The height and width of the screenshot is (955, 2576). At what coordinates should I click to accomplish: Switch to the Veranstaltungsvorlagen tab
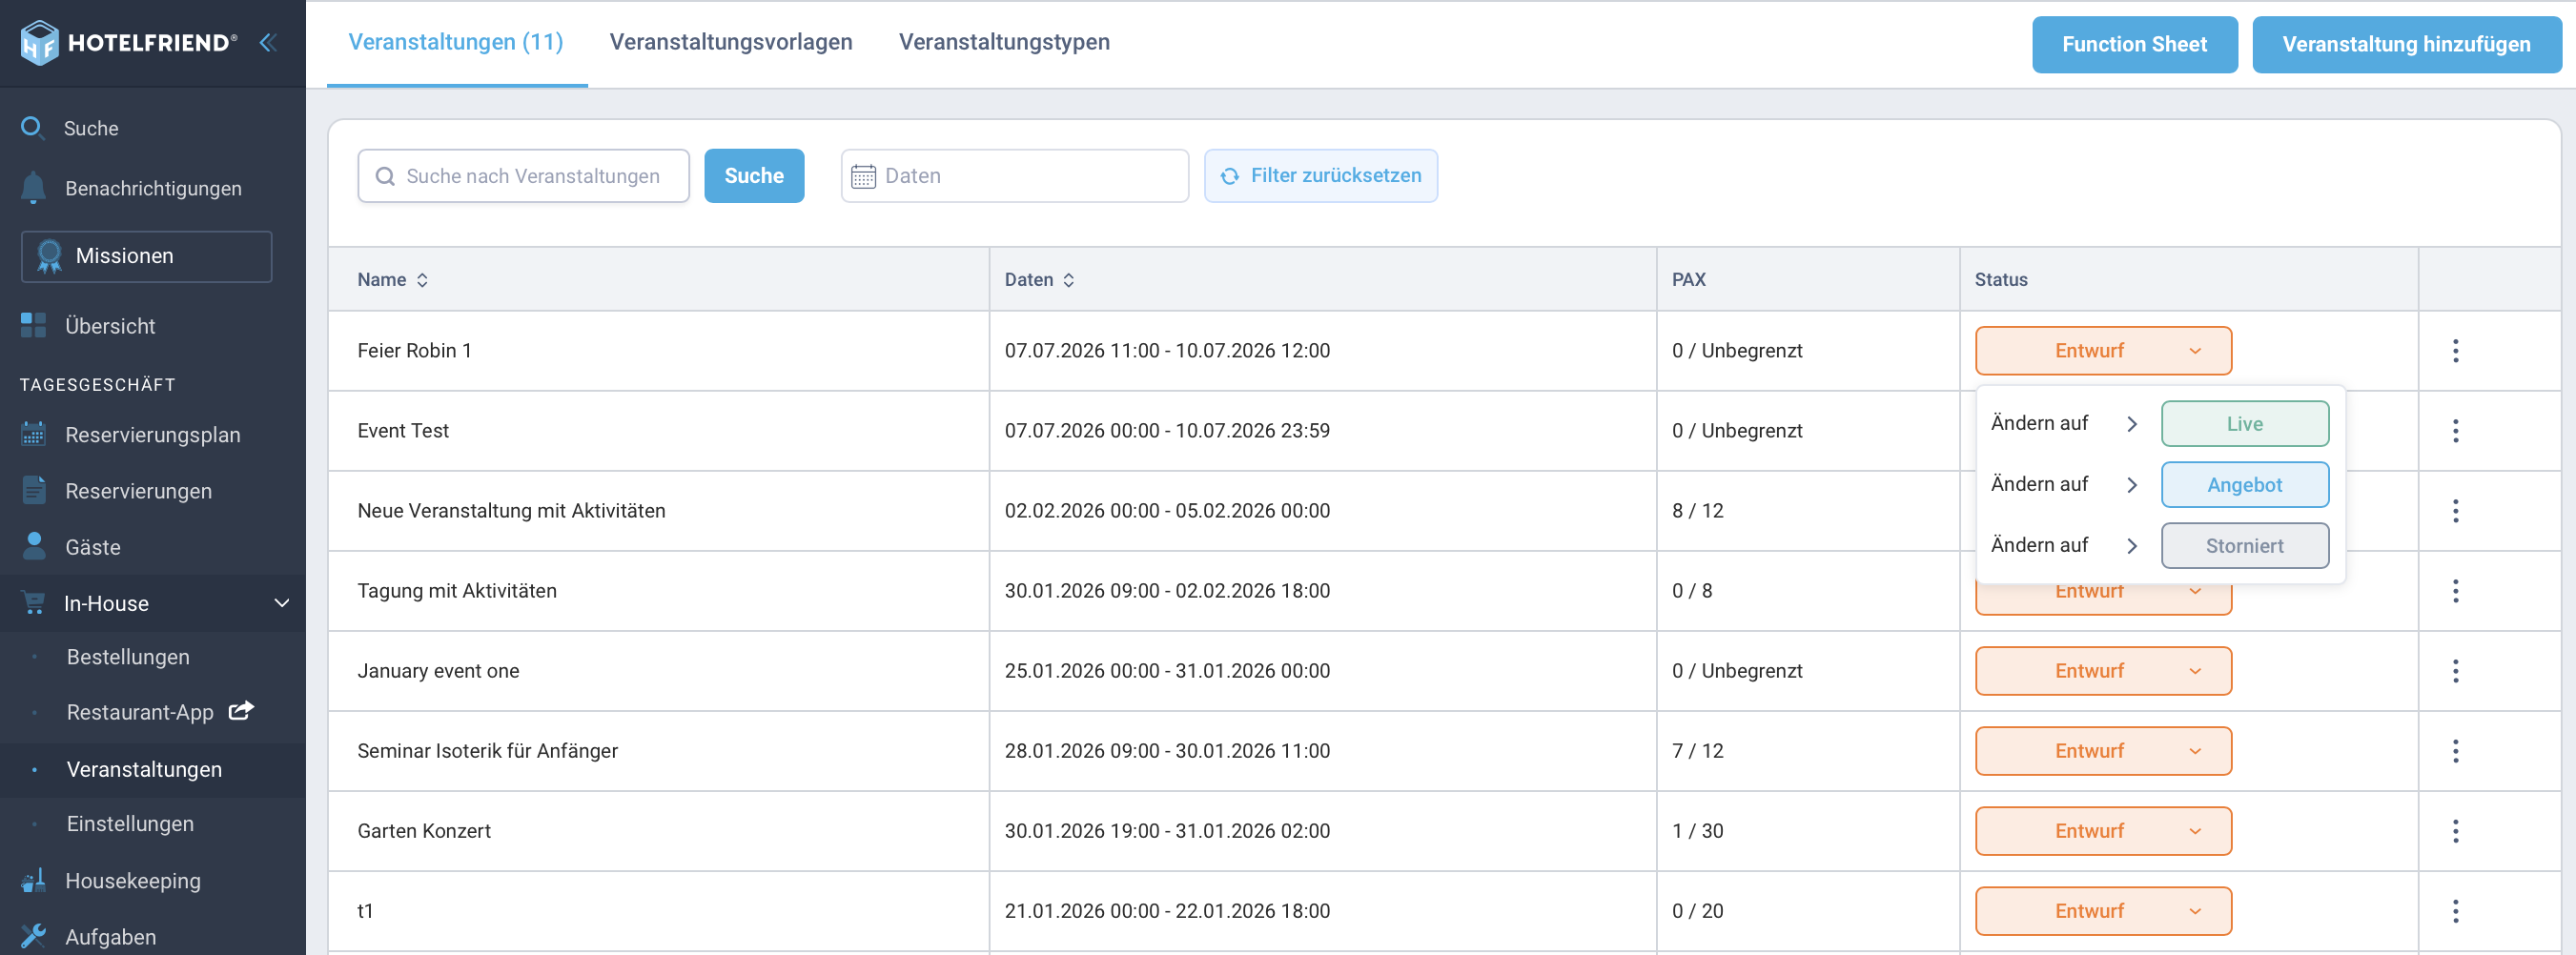(x=731, y=42)
